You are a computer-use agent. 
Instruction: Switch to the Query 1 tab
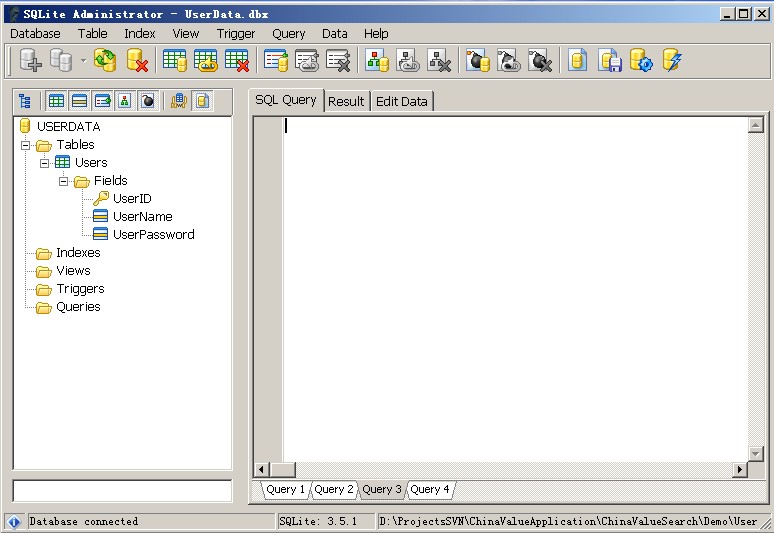[x=285, y=490]
